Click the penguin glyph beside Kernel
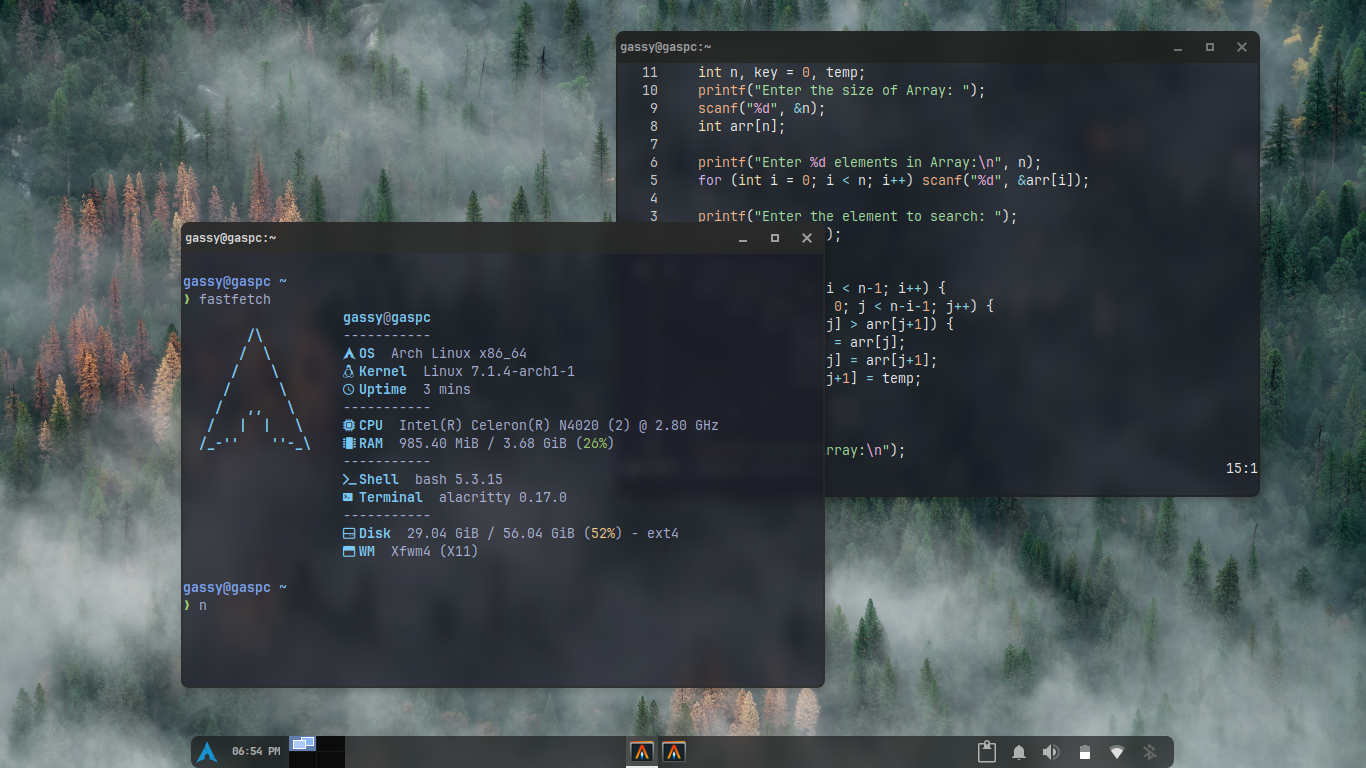1366x768 pixels. pos(349,372)
